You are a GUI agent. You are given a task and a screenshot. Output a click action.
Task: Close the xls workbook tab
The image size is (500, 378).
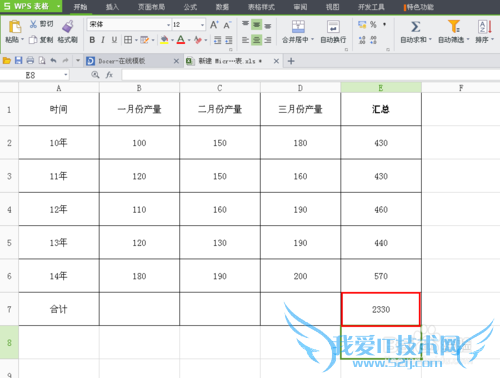click(276, 61)
